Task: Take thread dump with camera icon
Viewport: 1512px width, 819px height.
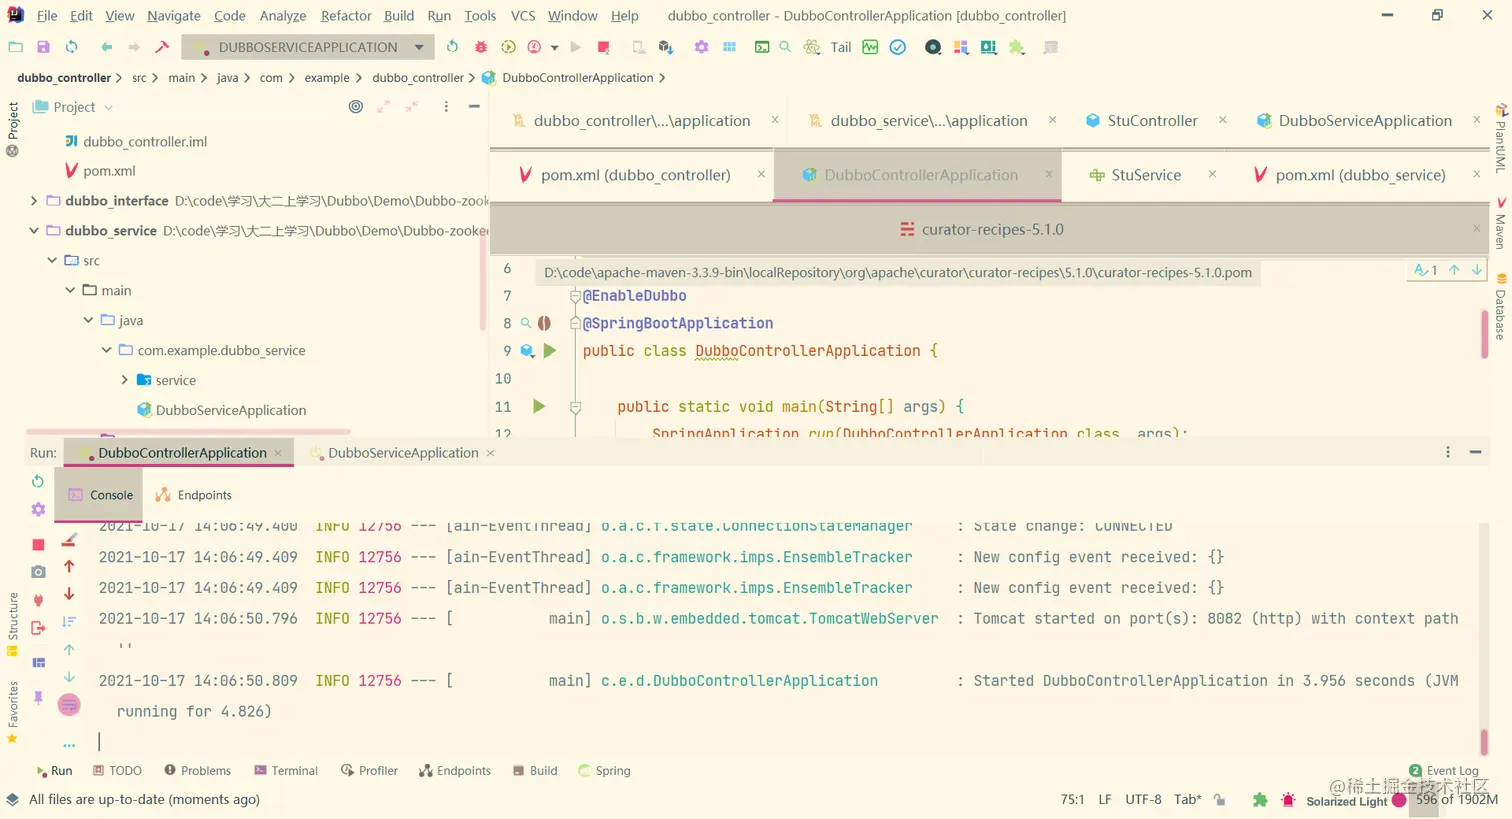Action: (x=38, y=572)
